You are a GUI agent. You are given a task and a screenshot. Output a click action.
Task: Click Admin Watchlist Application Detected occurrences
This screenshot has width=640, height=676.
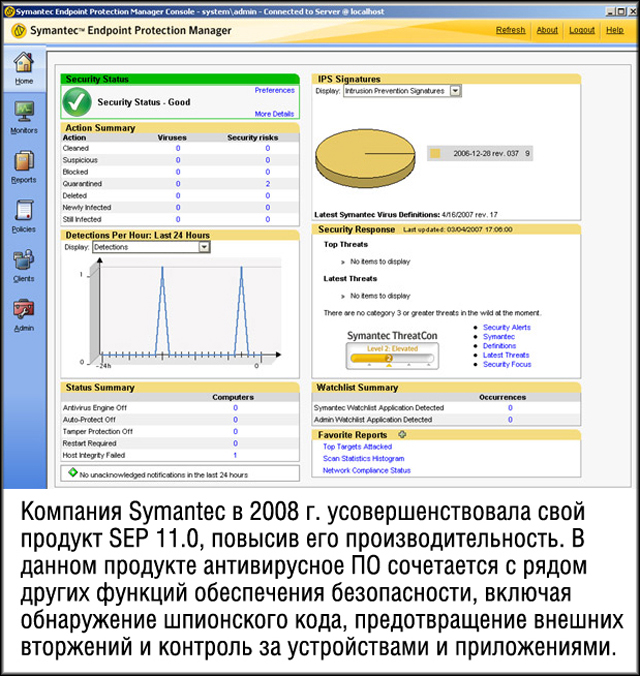pos(510,419)
